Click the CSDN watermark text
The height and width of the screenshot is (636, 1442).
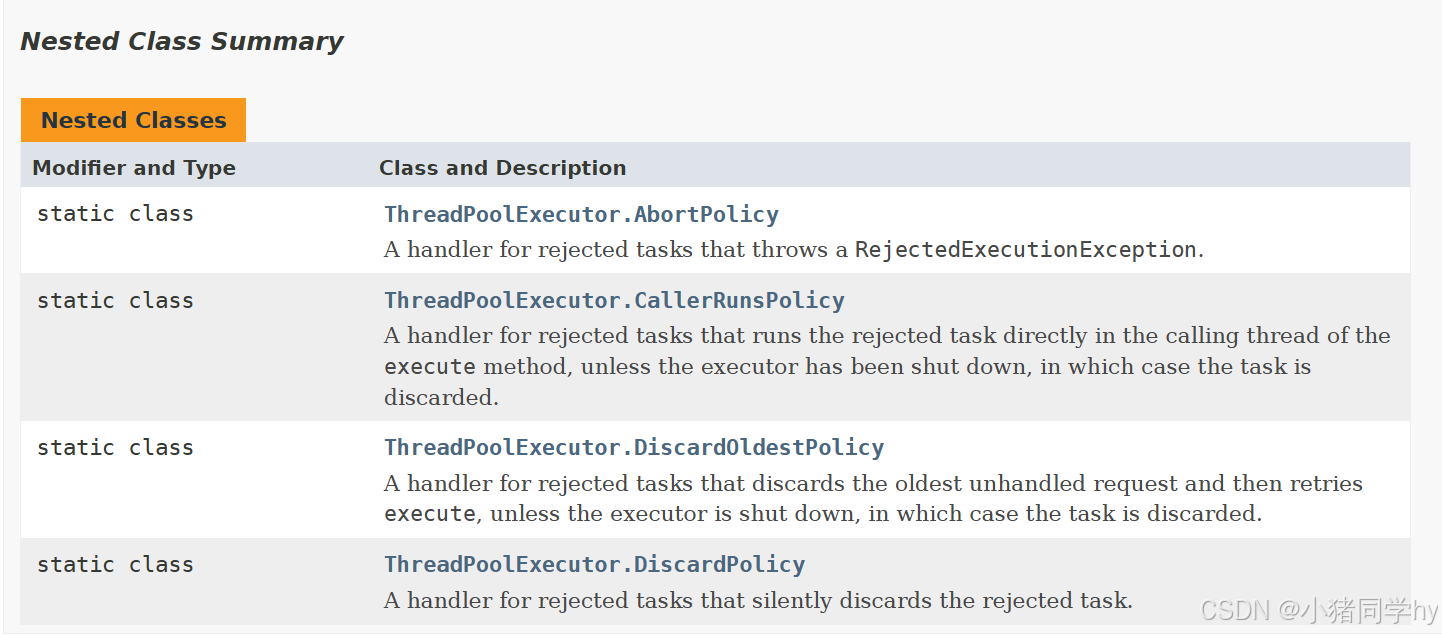pos(1319,609)
